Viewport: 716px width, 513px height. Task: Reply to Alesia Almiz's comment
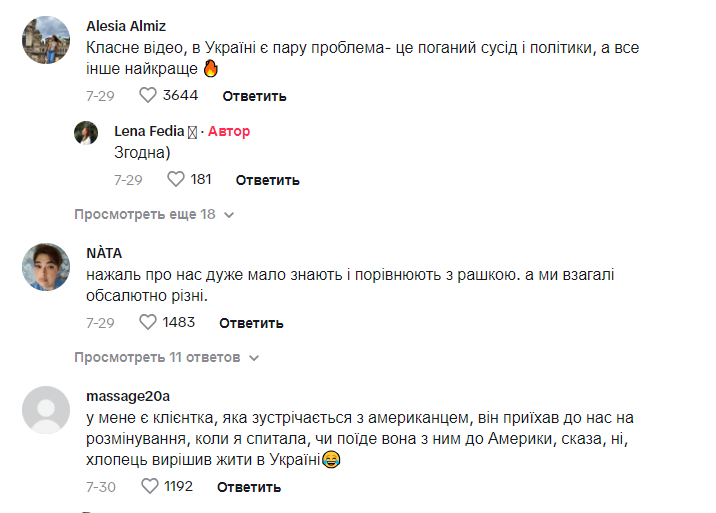(254, 96)
